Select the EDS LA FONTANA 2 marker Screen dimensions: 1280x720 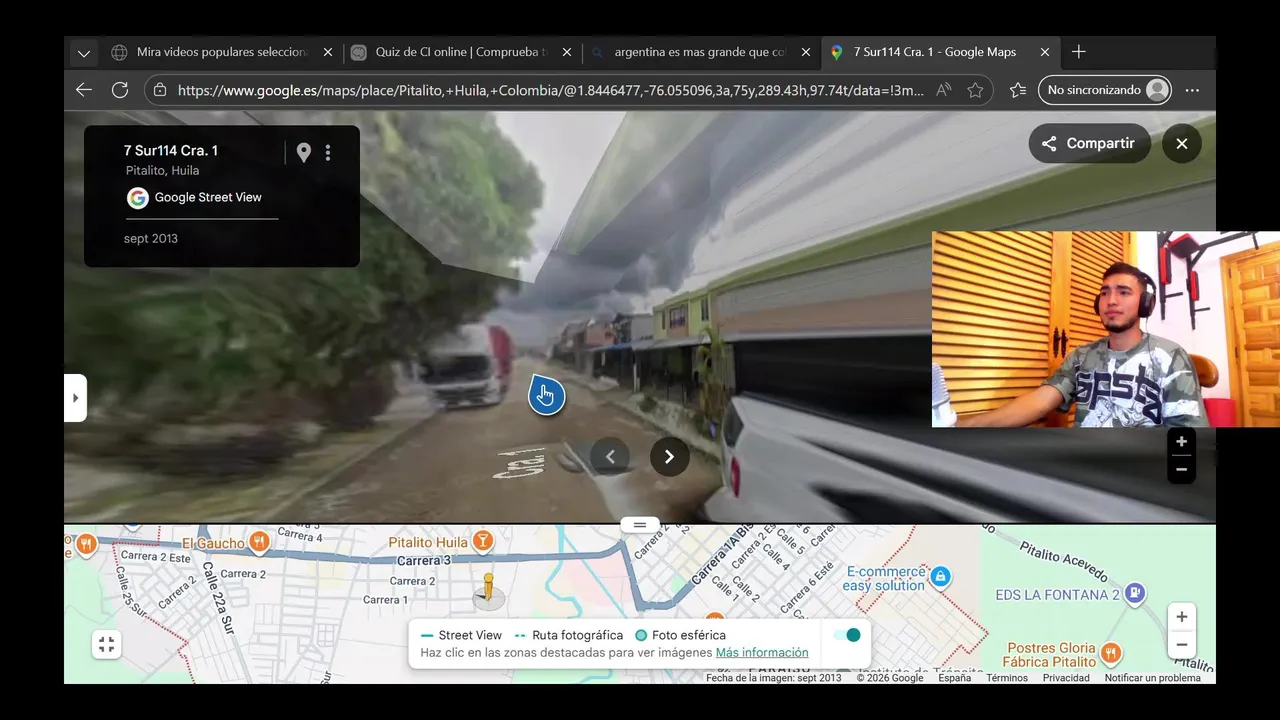click(1134, 594)
